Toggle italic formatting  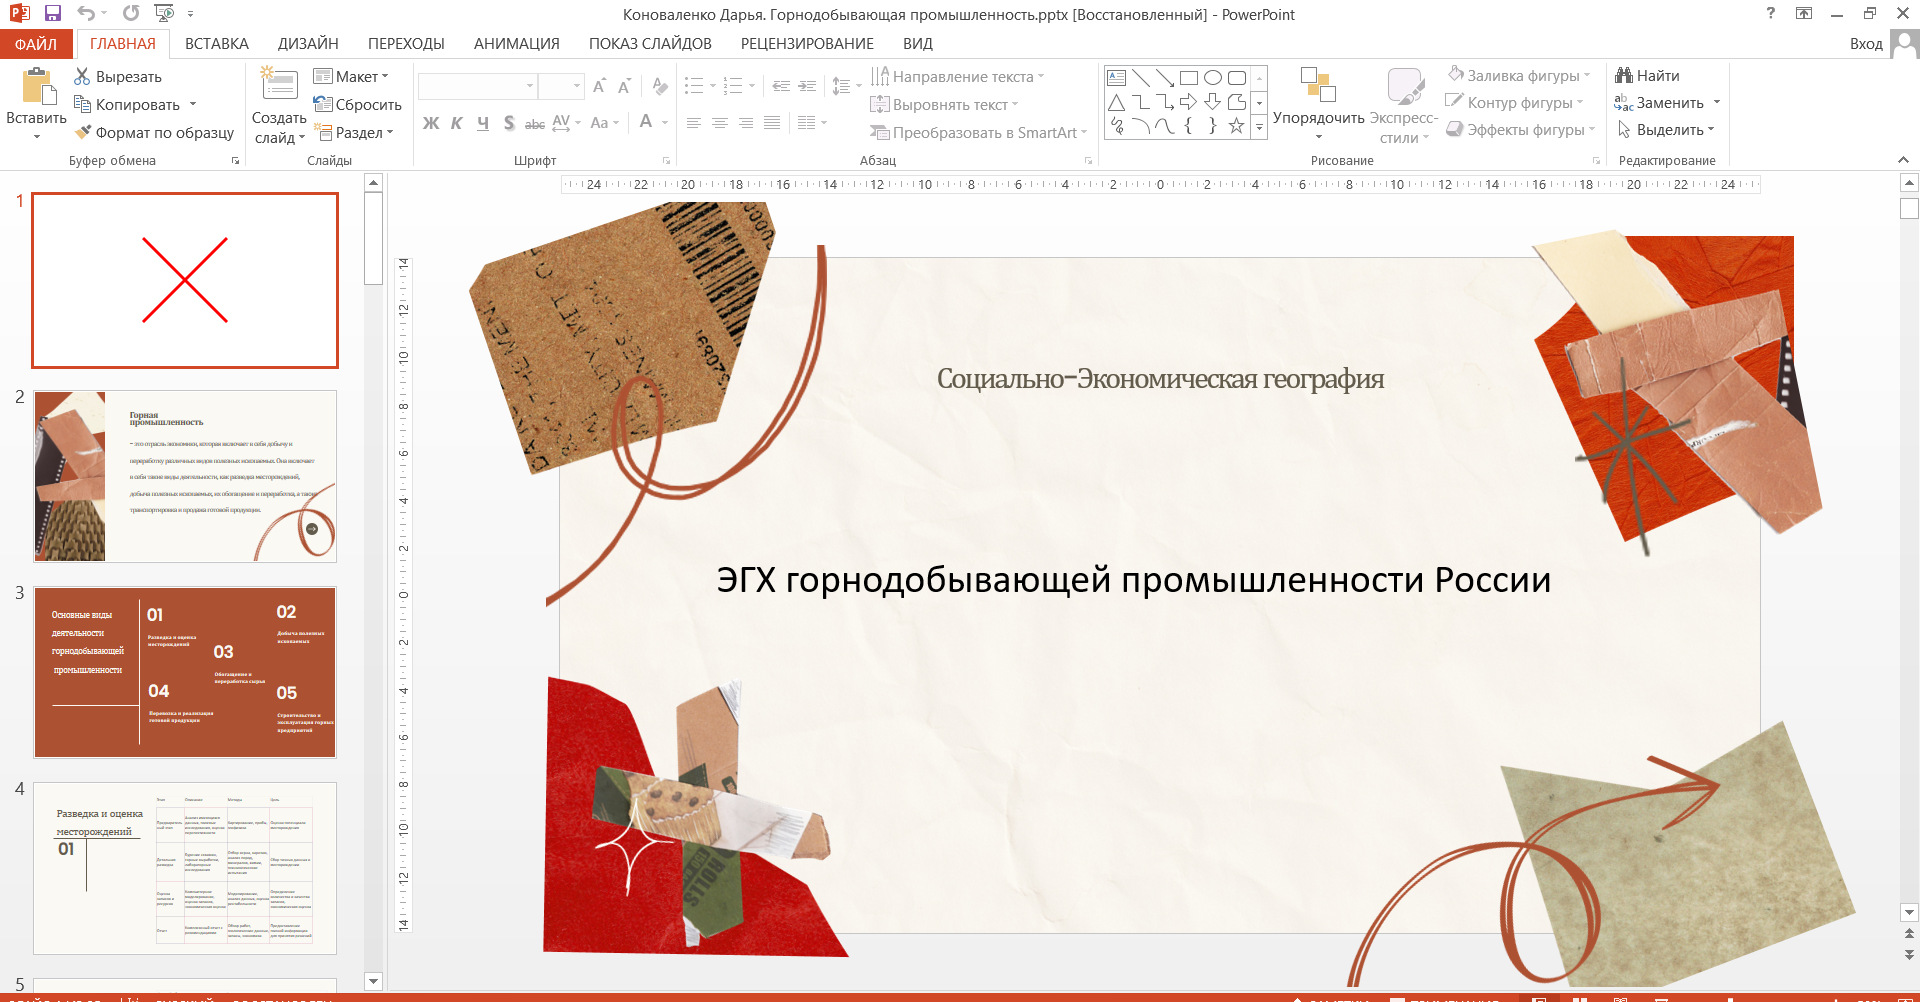coord(457,122)
